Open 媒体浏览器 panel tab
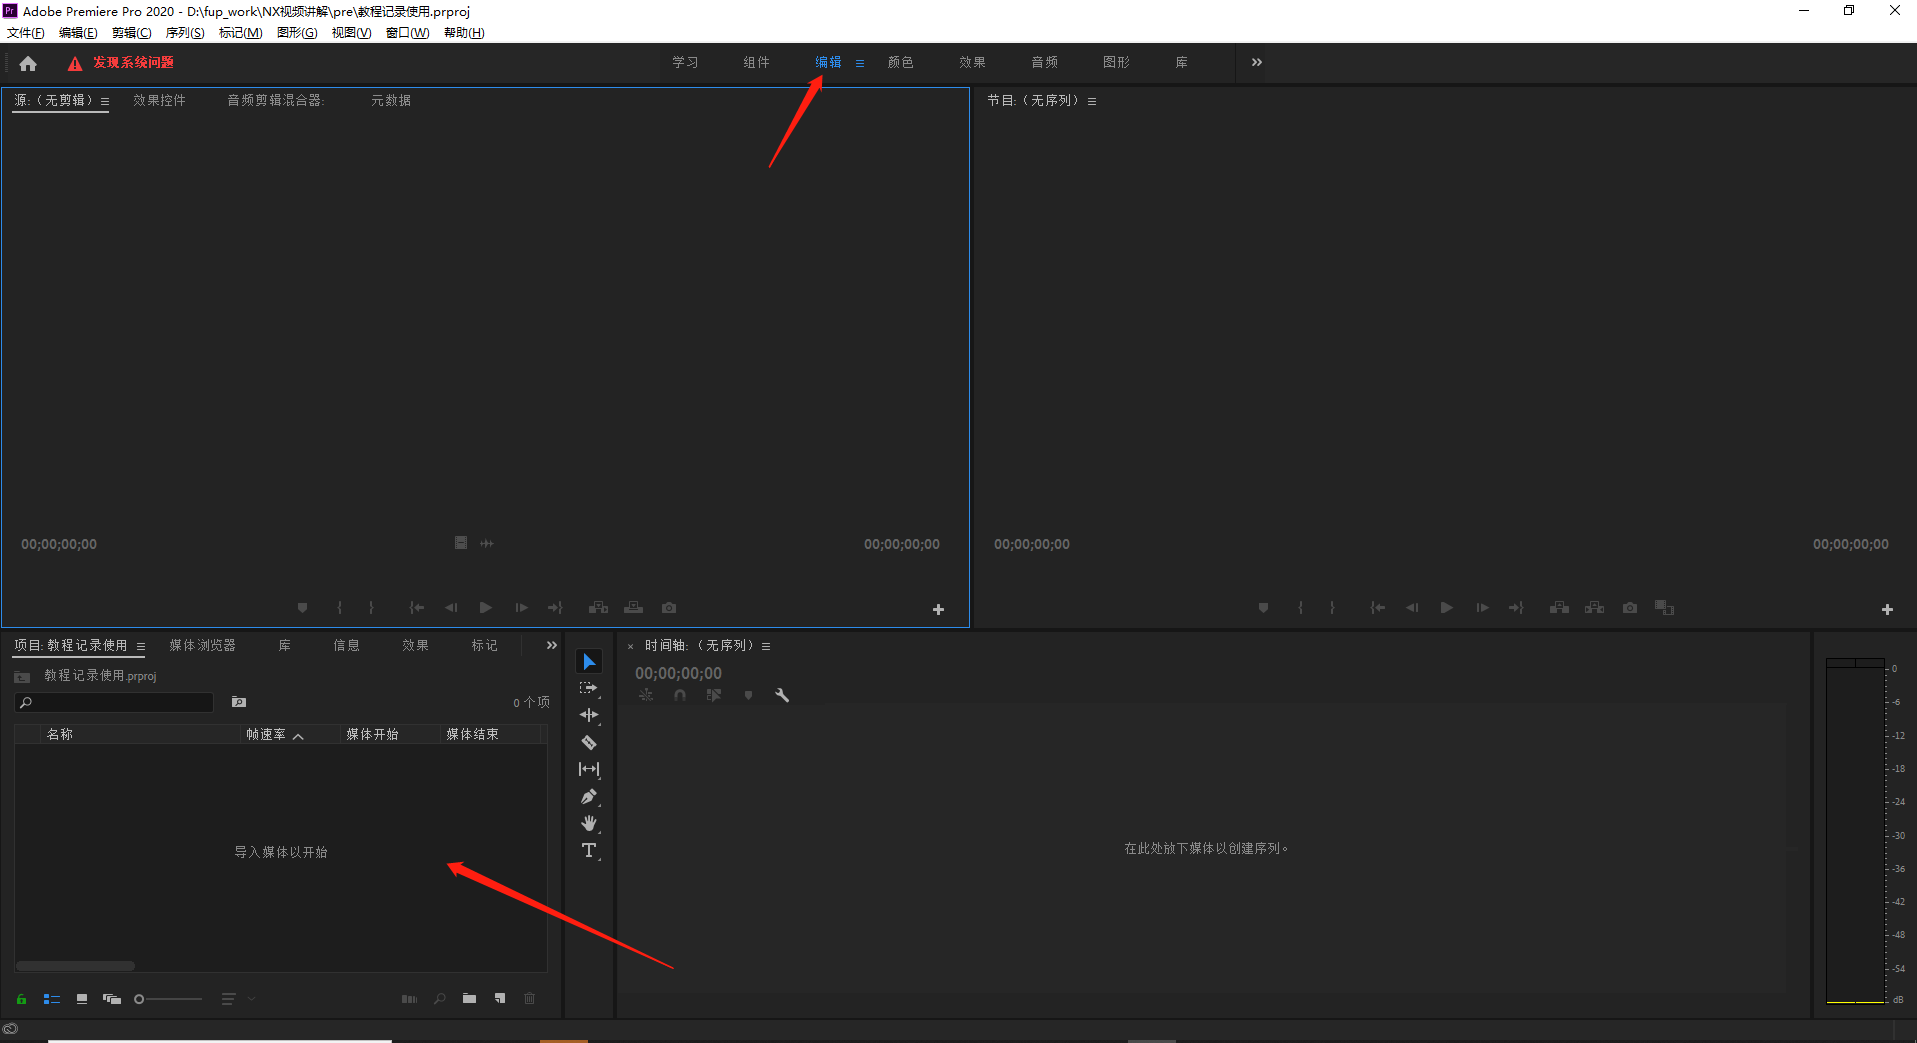Viewport: 1917px width, 1043px height. (202, 645)
